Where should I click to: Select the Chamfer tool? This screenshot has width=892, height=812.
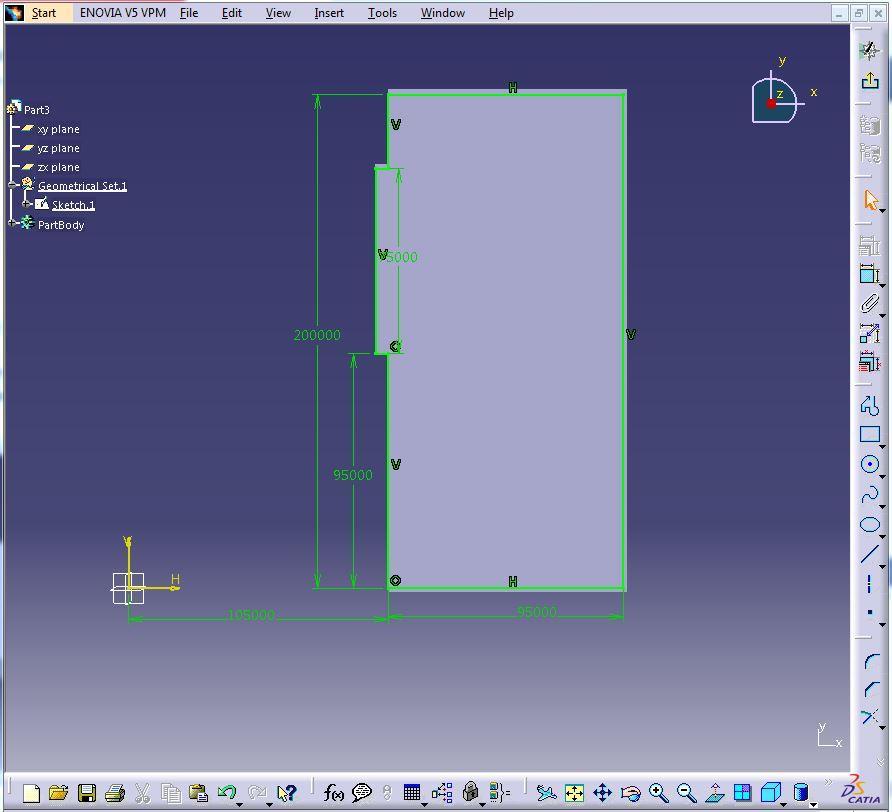[x=870, y=689]
